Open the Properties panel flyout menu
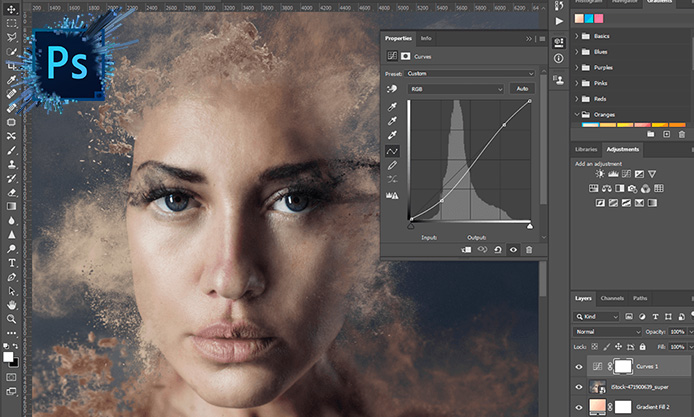694x417 pixels. (542, 39)
